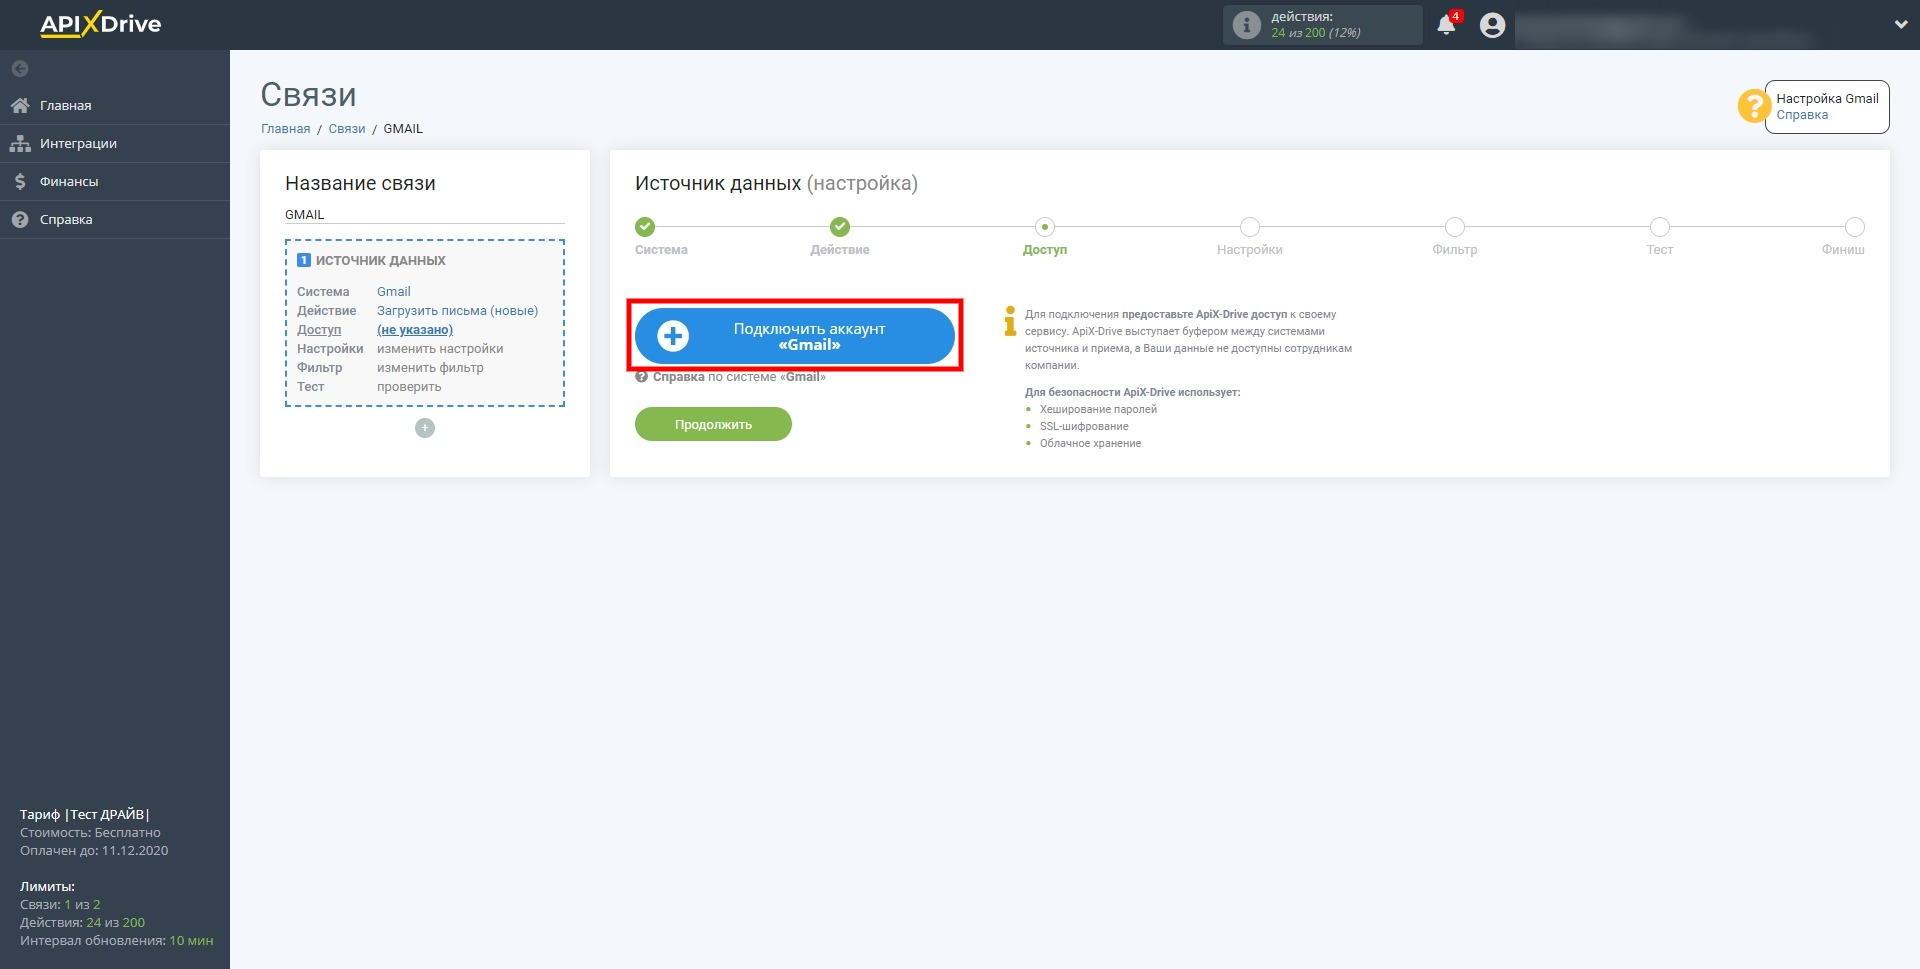
Task: Click the ApiX-Drive logo
Action: pyautogui.click(x=100, y=24)
